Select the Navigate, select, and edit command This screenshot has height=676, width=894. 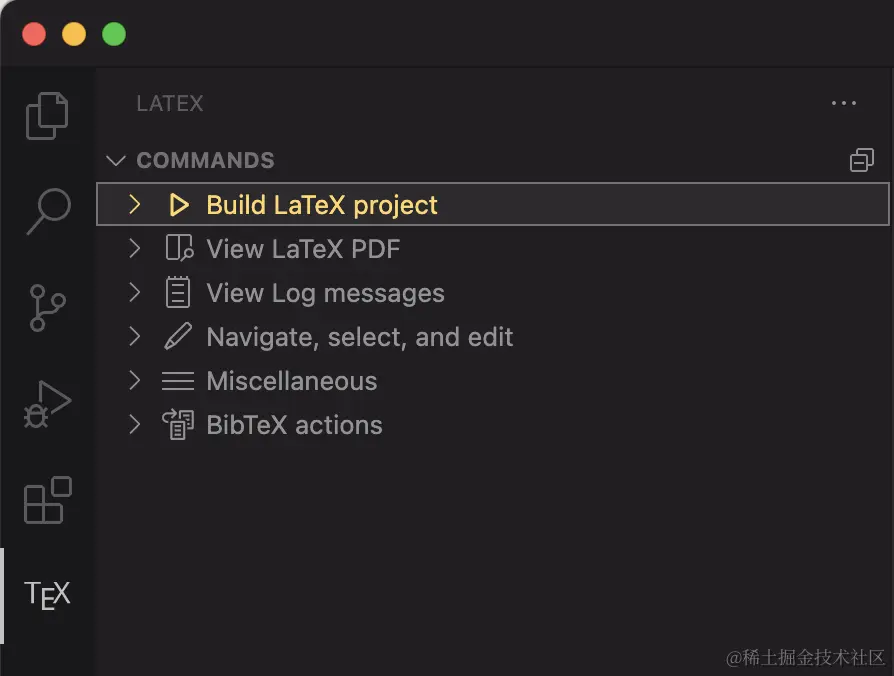coord(359,336)
